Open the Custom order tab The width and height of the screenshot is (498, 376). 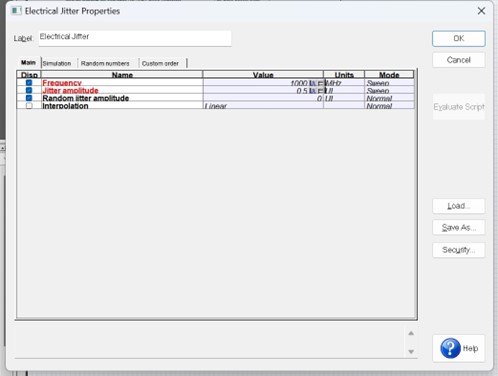point(160,63)
